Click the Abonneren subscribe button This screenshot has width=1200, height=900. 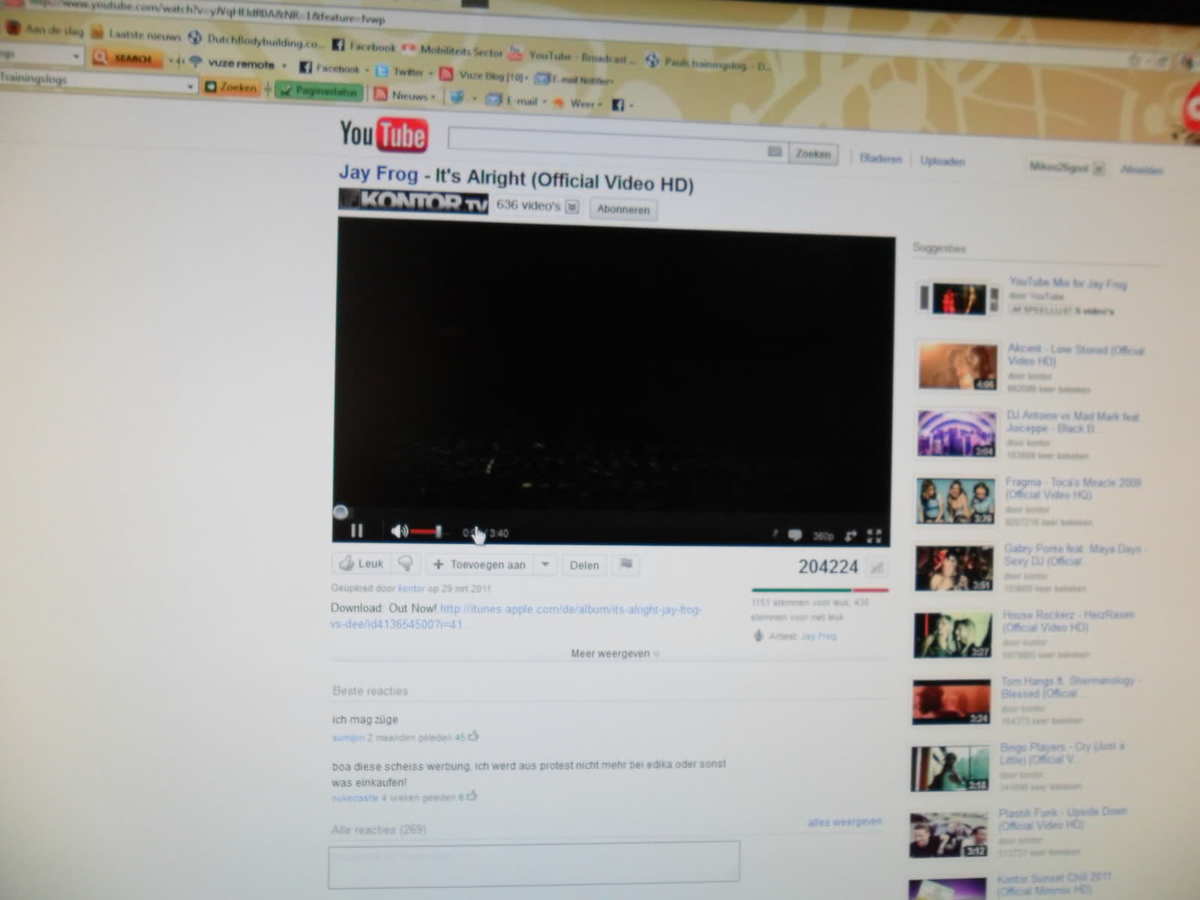pos(623,209)
